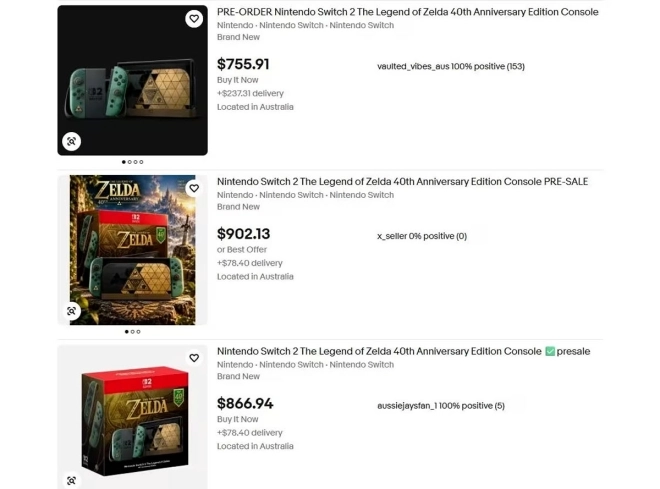Image resolution: width=660 pixels, height=489 pixels.
Task: Select second carousel dot under Zelda artwork
Action: click(x=133, y=332)
